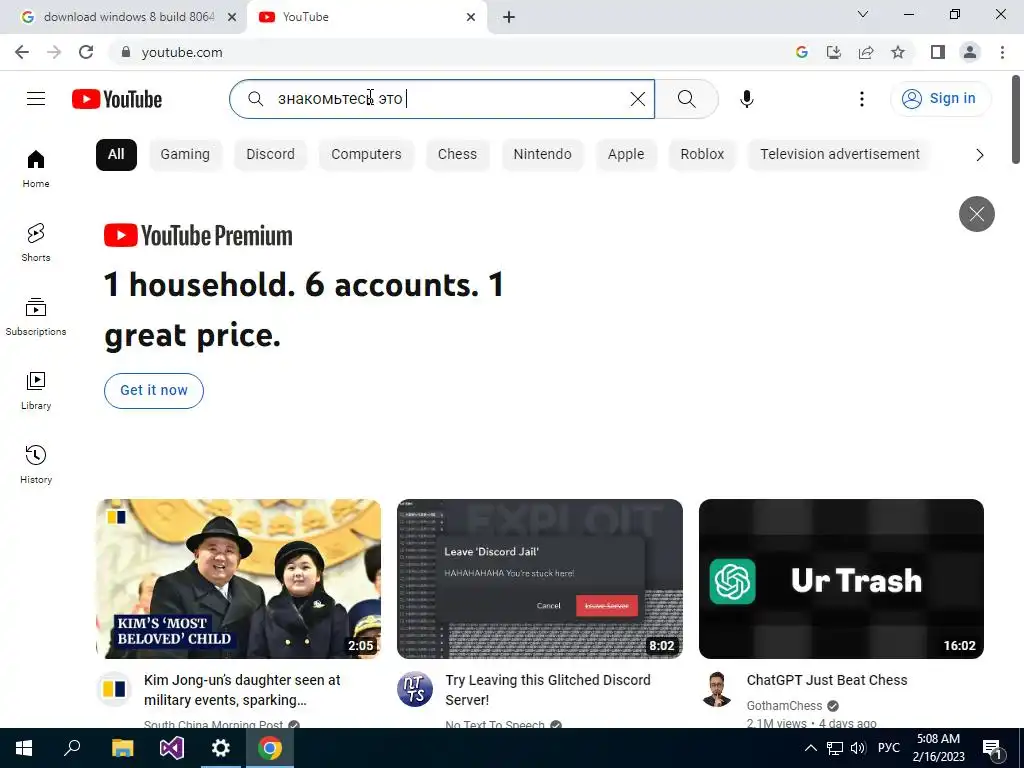
Task: Show more category chips with the arrow
Action: tap(979, 155)
